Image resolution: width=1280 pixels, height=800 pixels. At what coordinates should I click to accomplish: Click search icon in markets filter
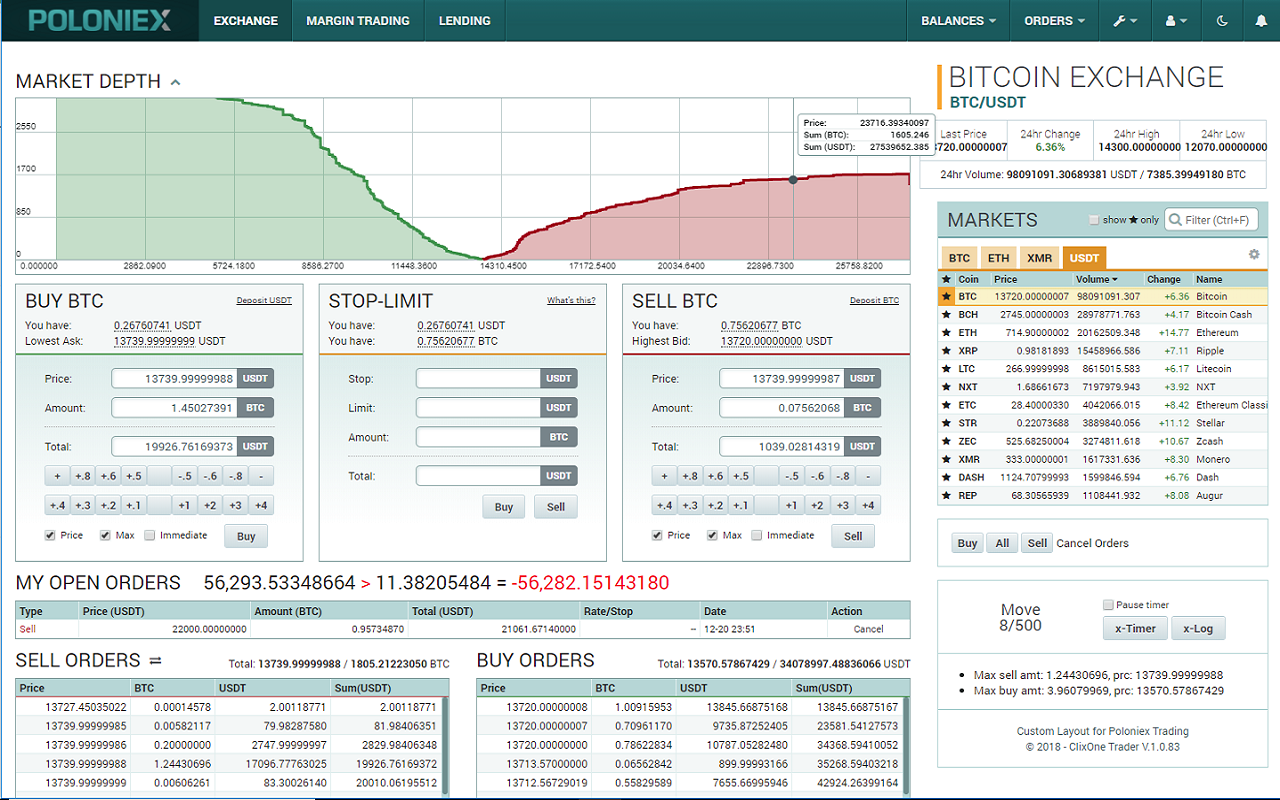tap(1175, 220)
